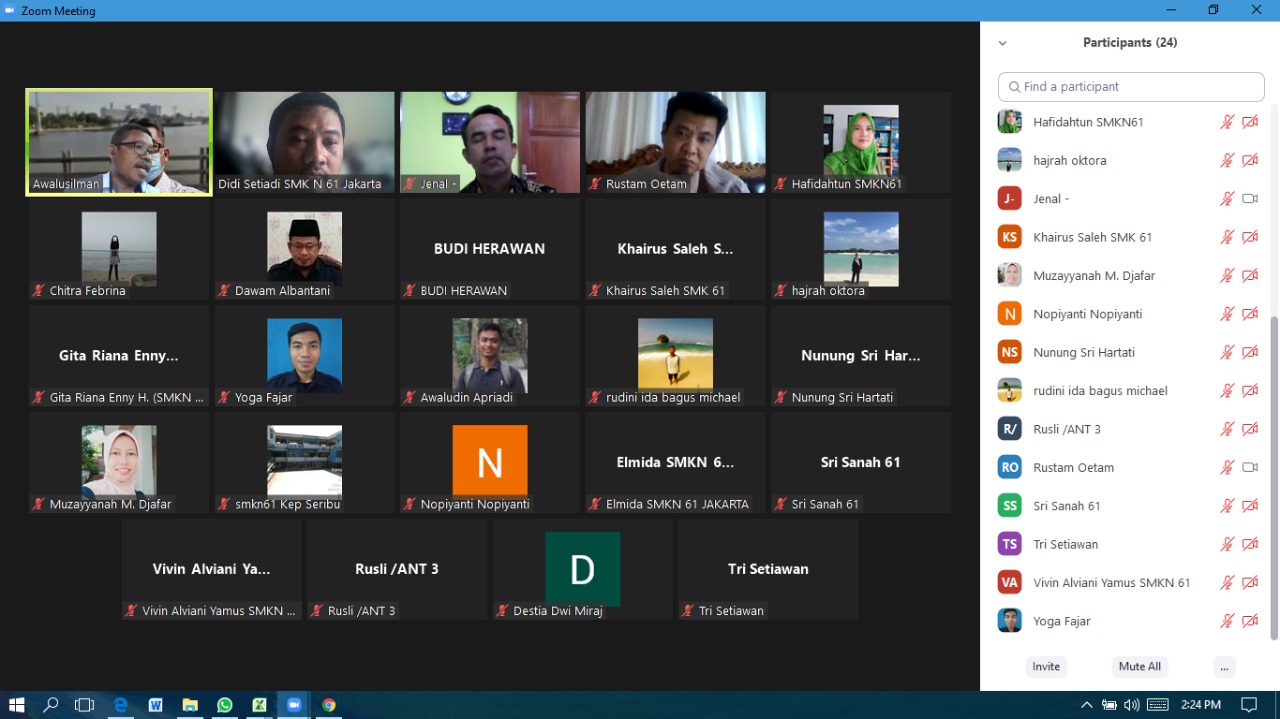The height and width of the screenshot is (719, 1280).
Task: Select Awaludin Apriadi's video tile
Action: pos(490,356)
